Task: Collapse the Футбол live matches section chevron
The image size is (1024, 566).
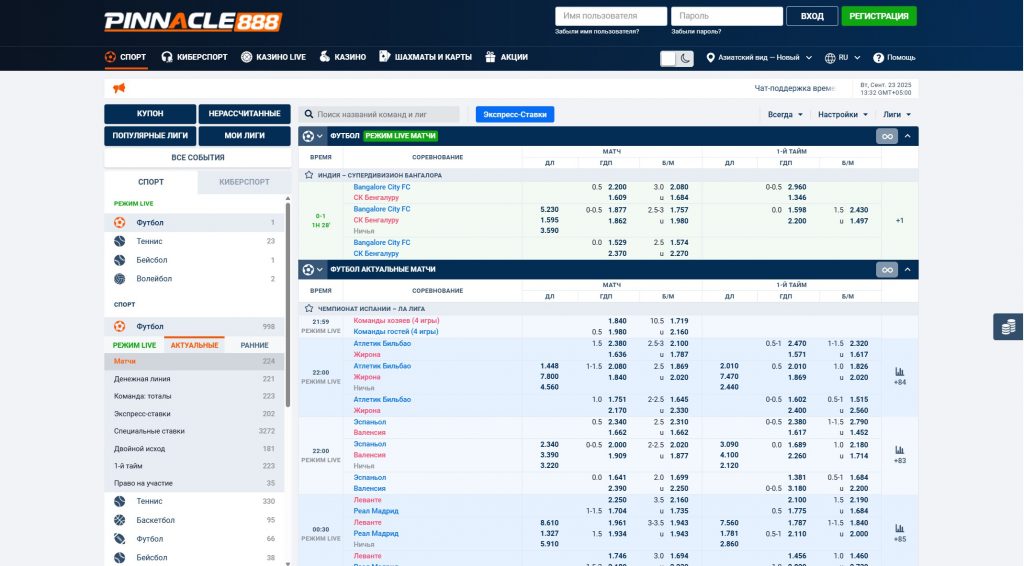Action: click(908, 136)
